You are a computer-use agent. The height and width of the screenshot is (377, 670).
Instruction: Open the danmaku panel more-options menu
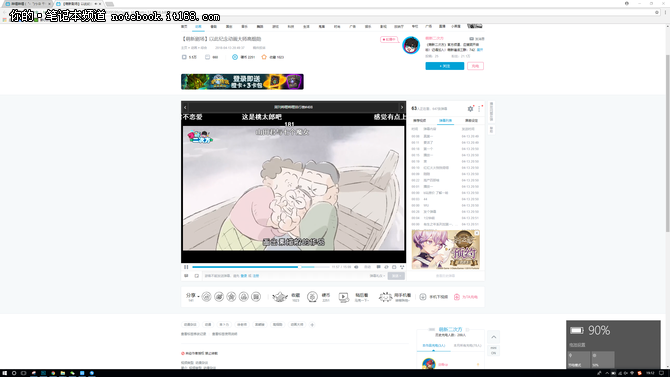click(x=479, y=109)
